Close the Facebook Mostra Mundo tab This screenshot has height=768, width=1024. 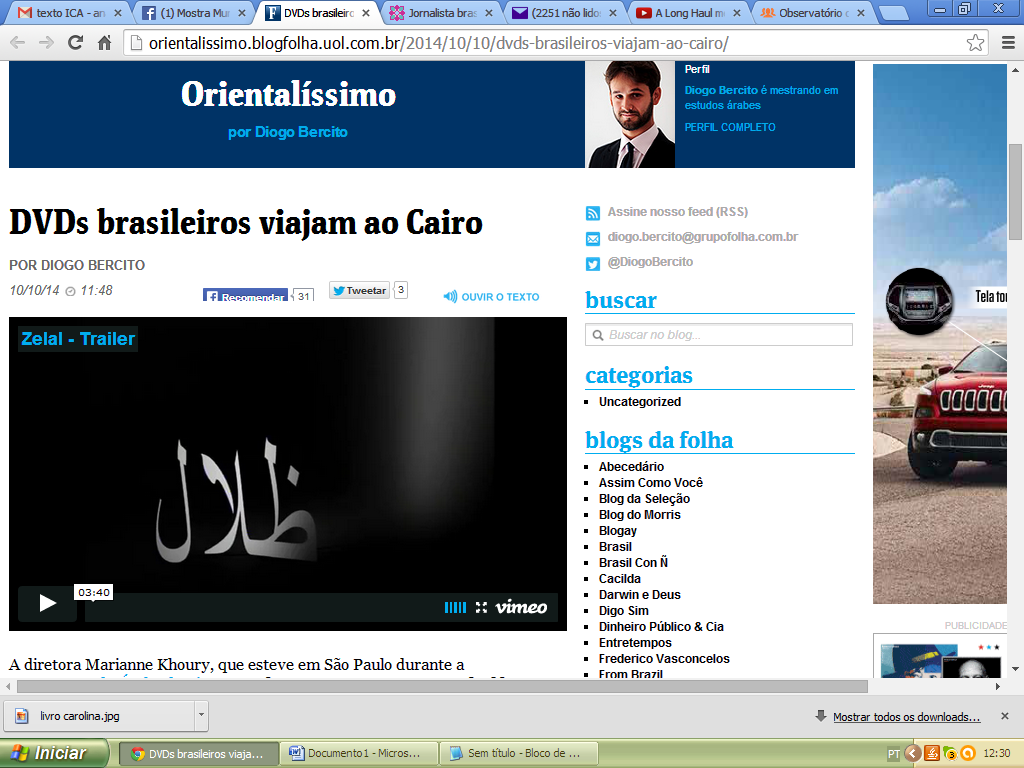pyautogui.click(x=242, y=13)
